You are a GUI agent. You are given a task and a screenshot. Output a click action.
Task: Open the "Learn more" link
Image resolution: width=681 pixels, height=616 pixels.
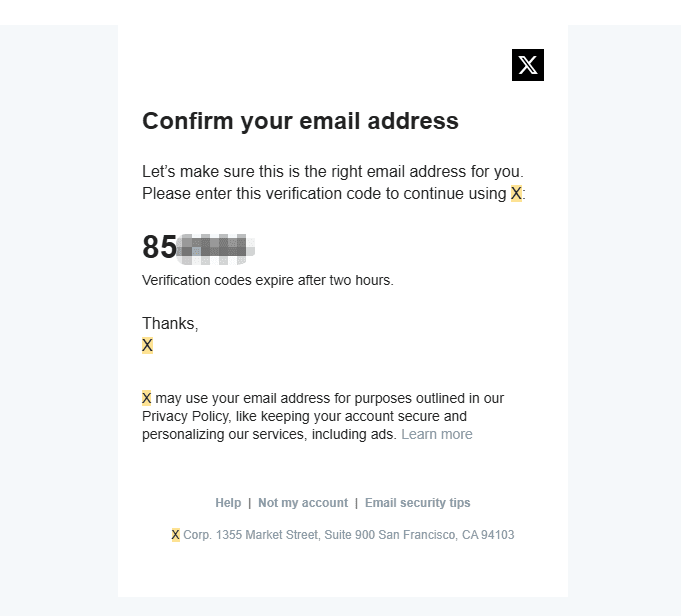[436, 435]
